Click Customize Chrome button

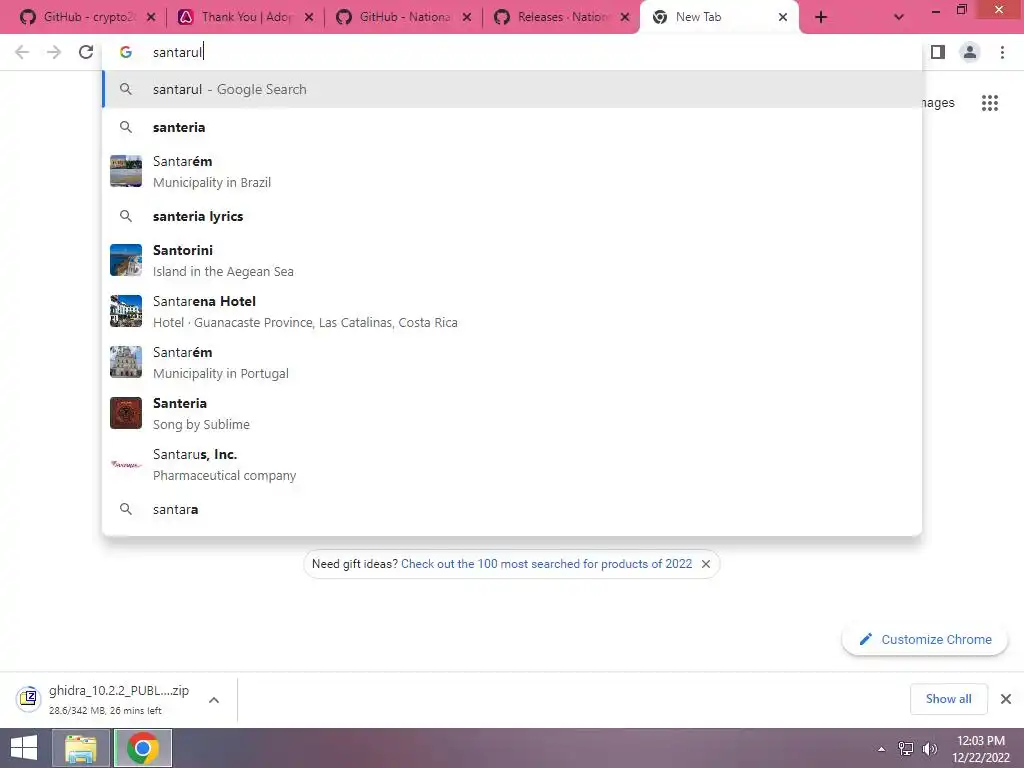click(x=925, y=639)
